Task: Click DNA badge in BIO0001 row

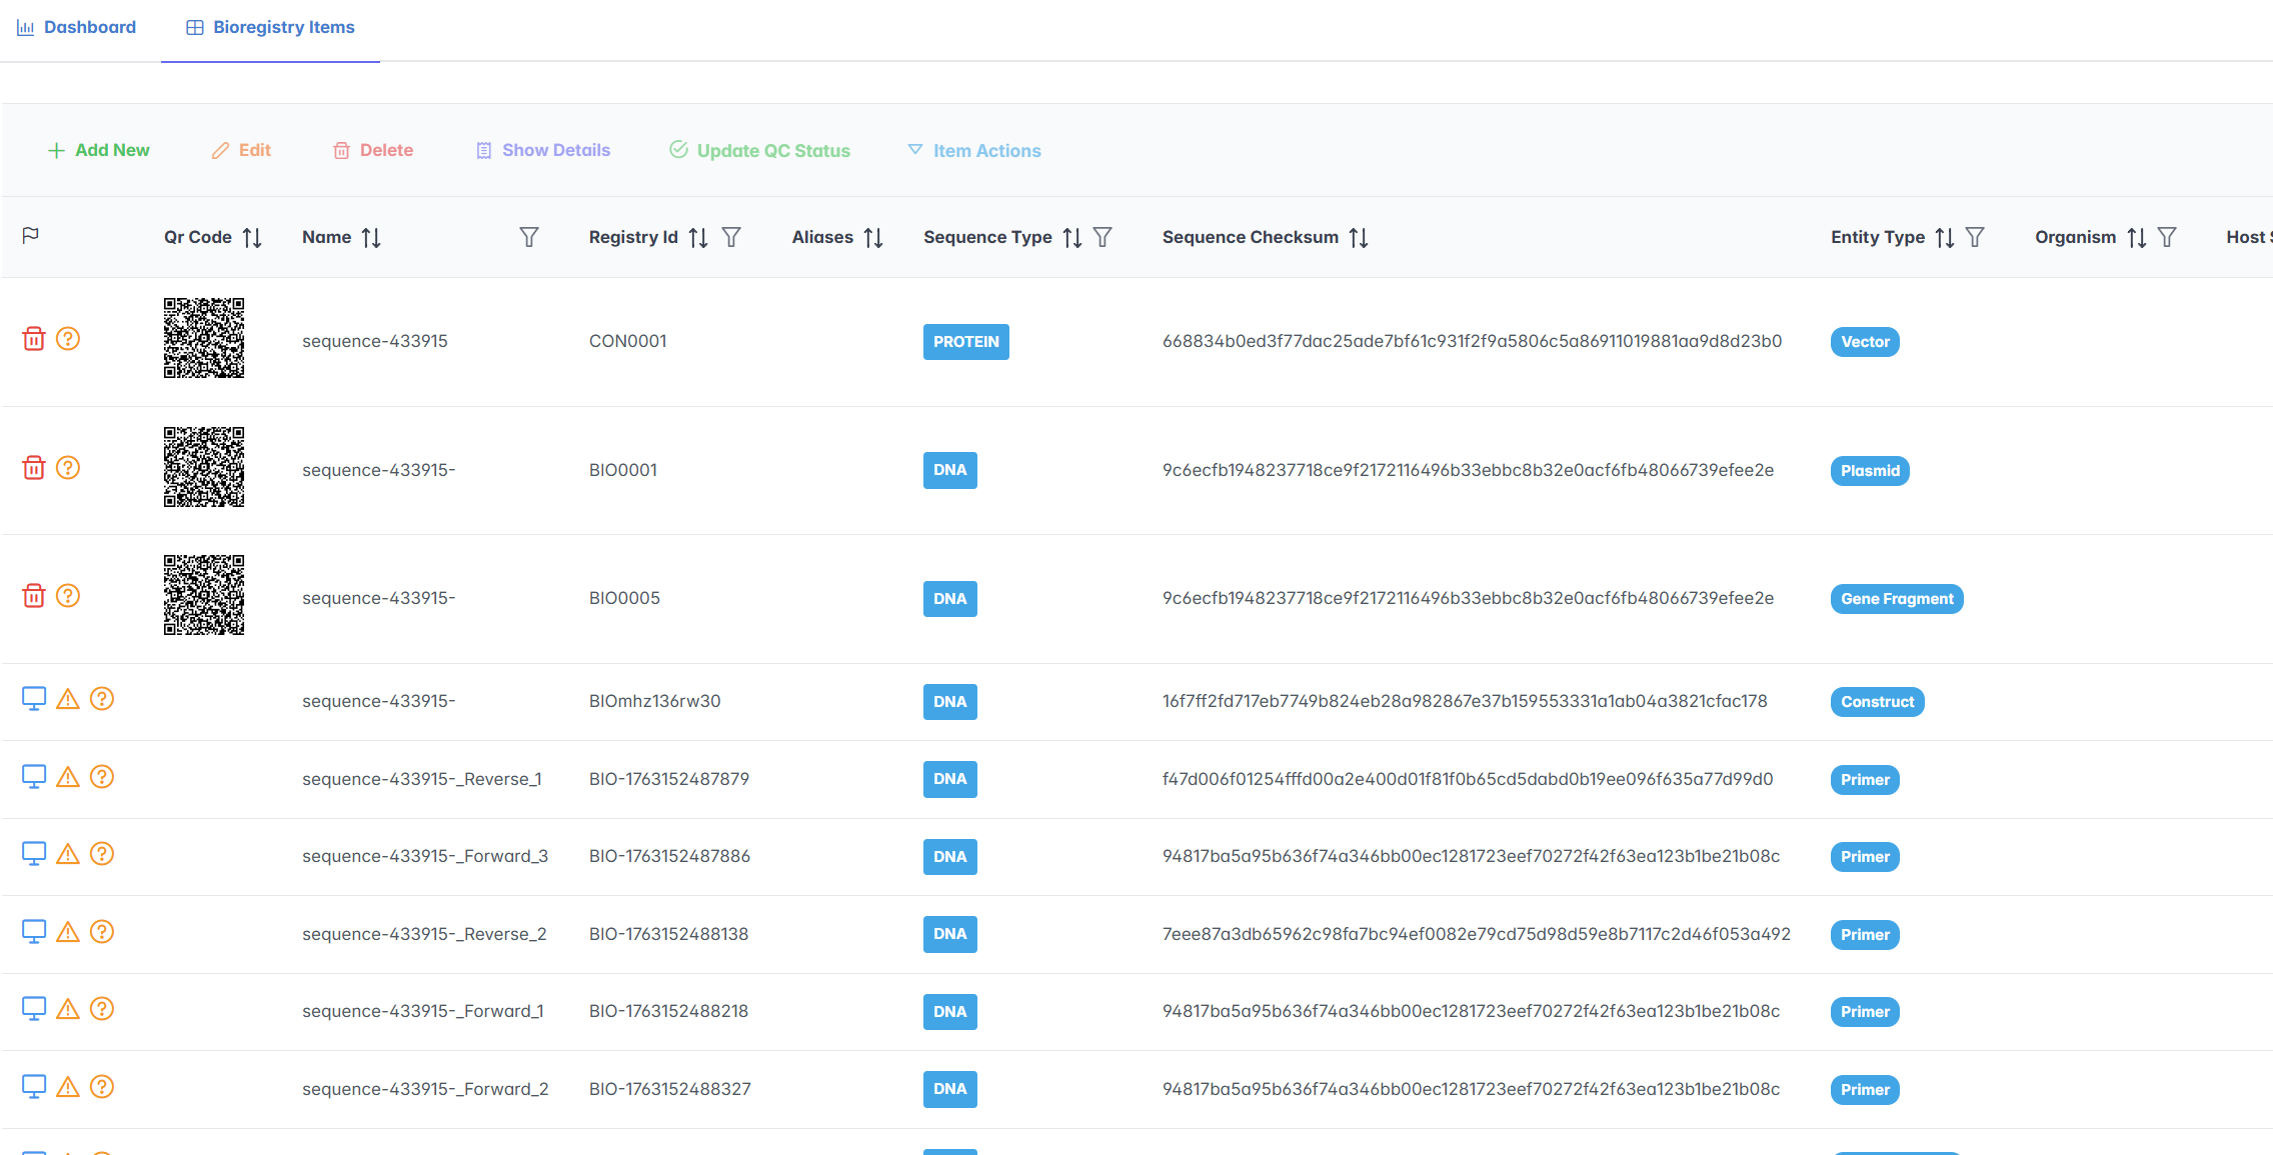Action: click(x=950, y=470)
